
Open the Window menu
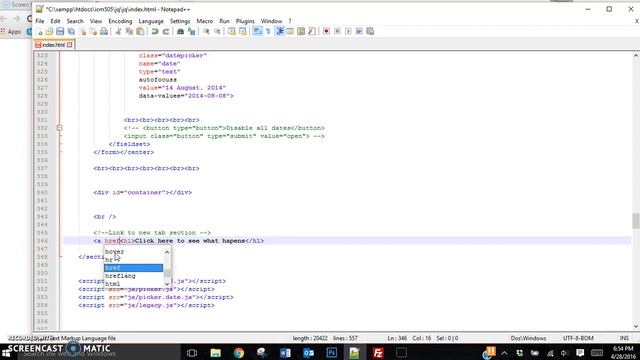tap(271, 21)
